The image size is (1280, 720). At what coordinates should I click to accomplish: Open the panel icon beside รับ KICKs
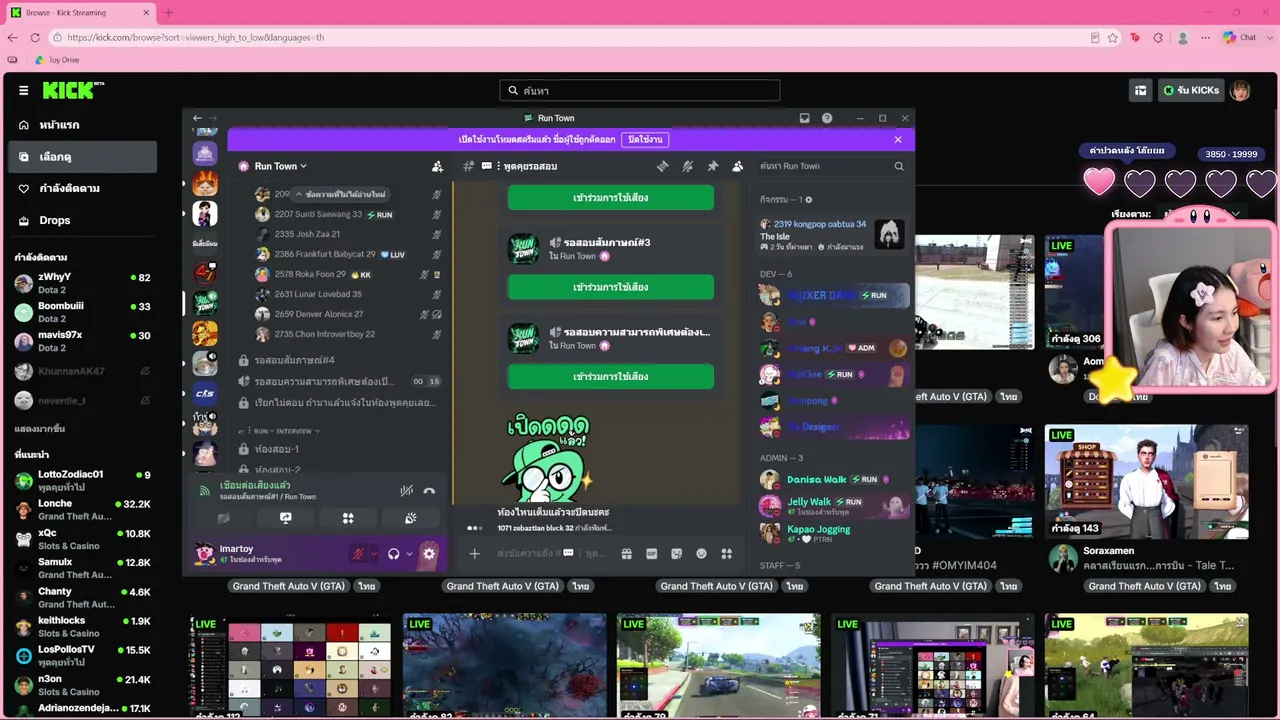coord(1140,91)
